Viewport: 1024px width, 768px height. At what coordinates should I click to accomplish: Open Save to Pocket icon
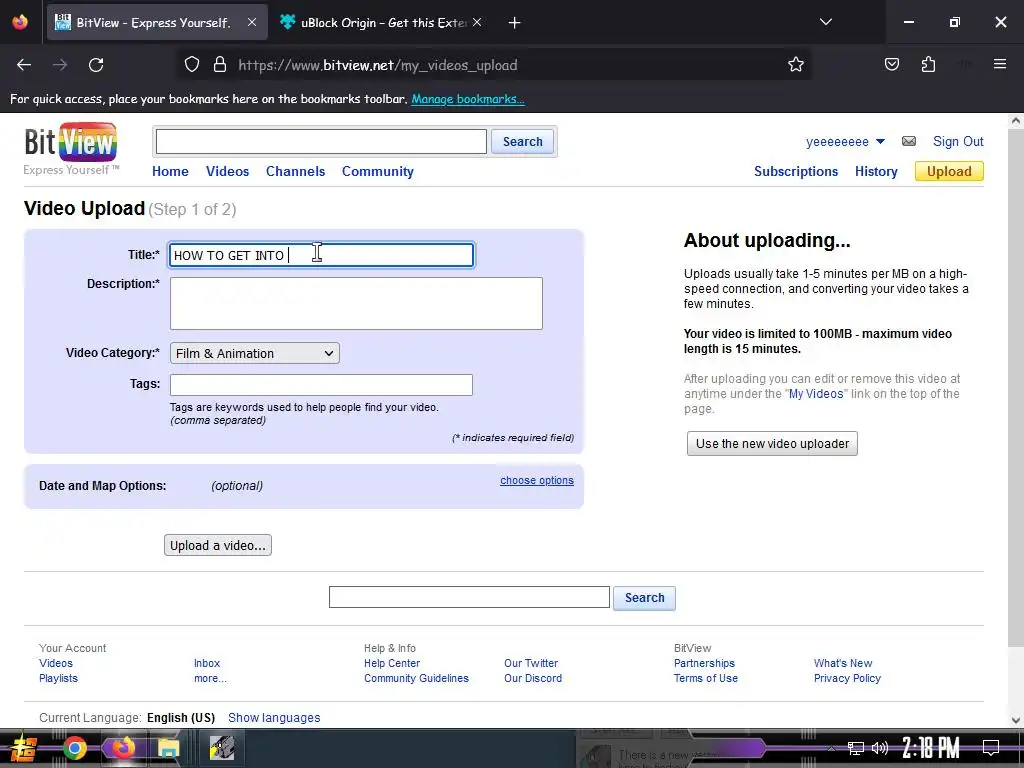(891, 65)
